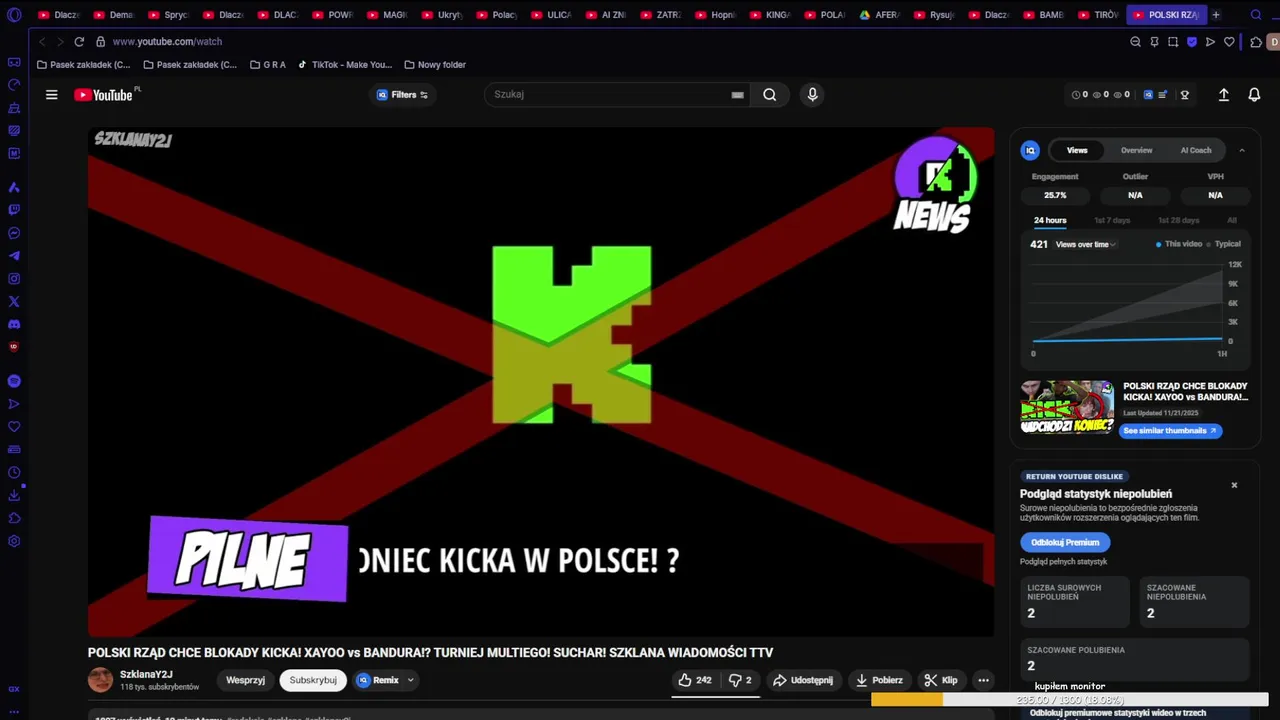Open more actions three-dot menu
Viewport: 1280px width, 720px height.
(x=983, y=680)
